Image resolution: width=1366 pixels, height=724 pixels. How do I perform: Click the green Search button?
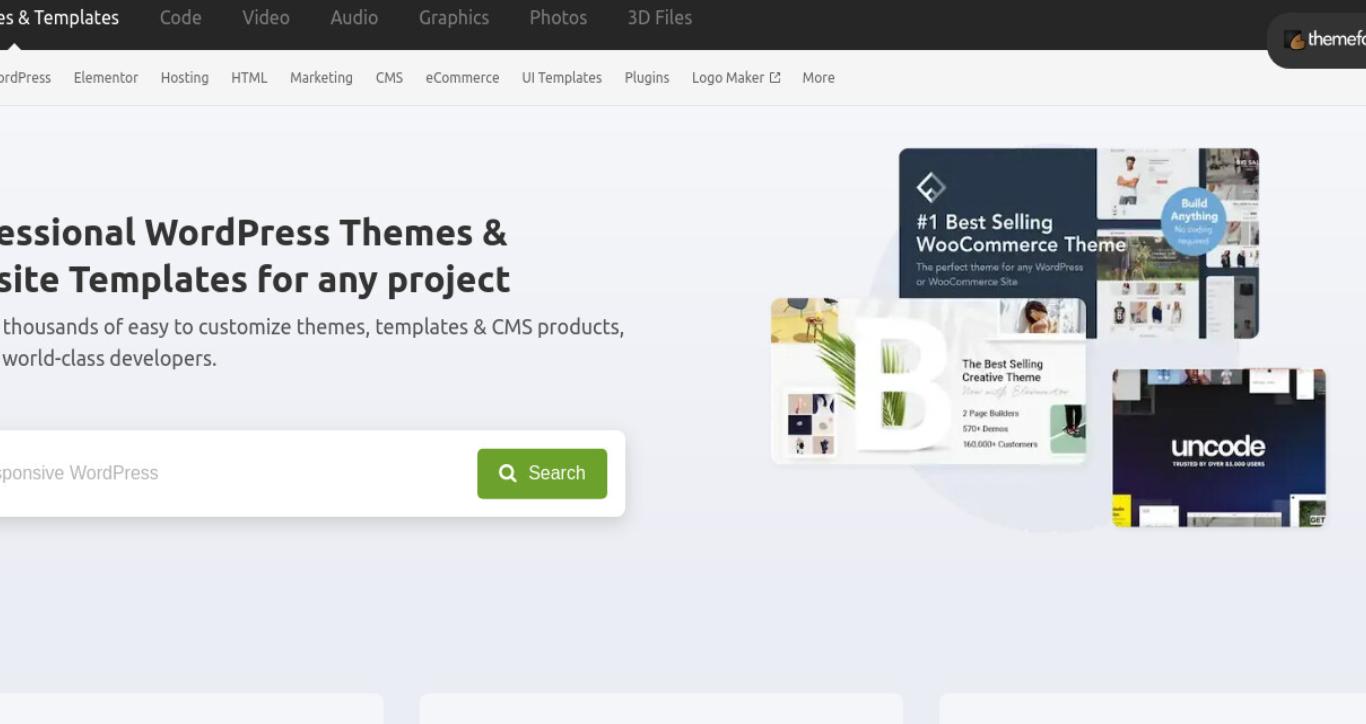coord(542,473)
